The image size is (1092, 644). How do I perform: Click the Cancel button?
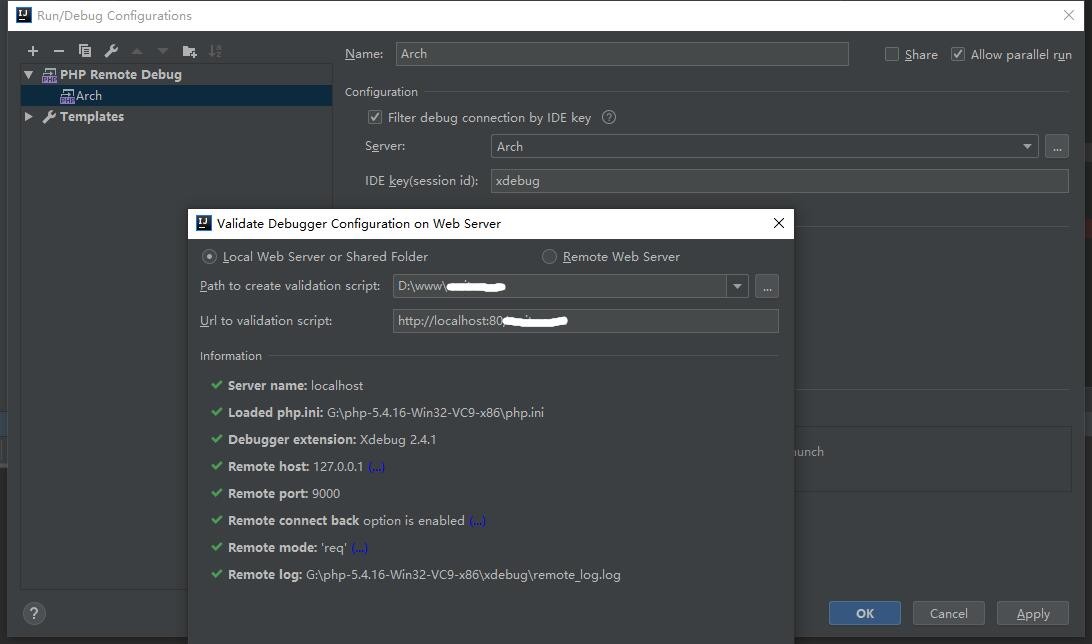click(949, 613)
